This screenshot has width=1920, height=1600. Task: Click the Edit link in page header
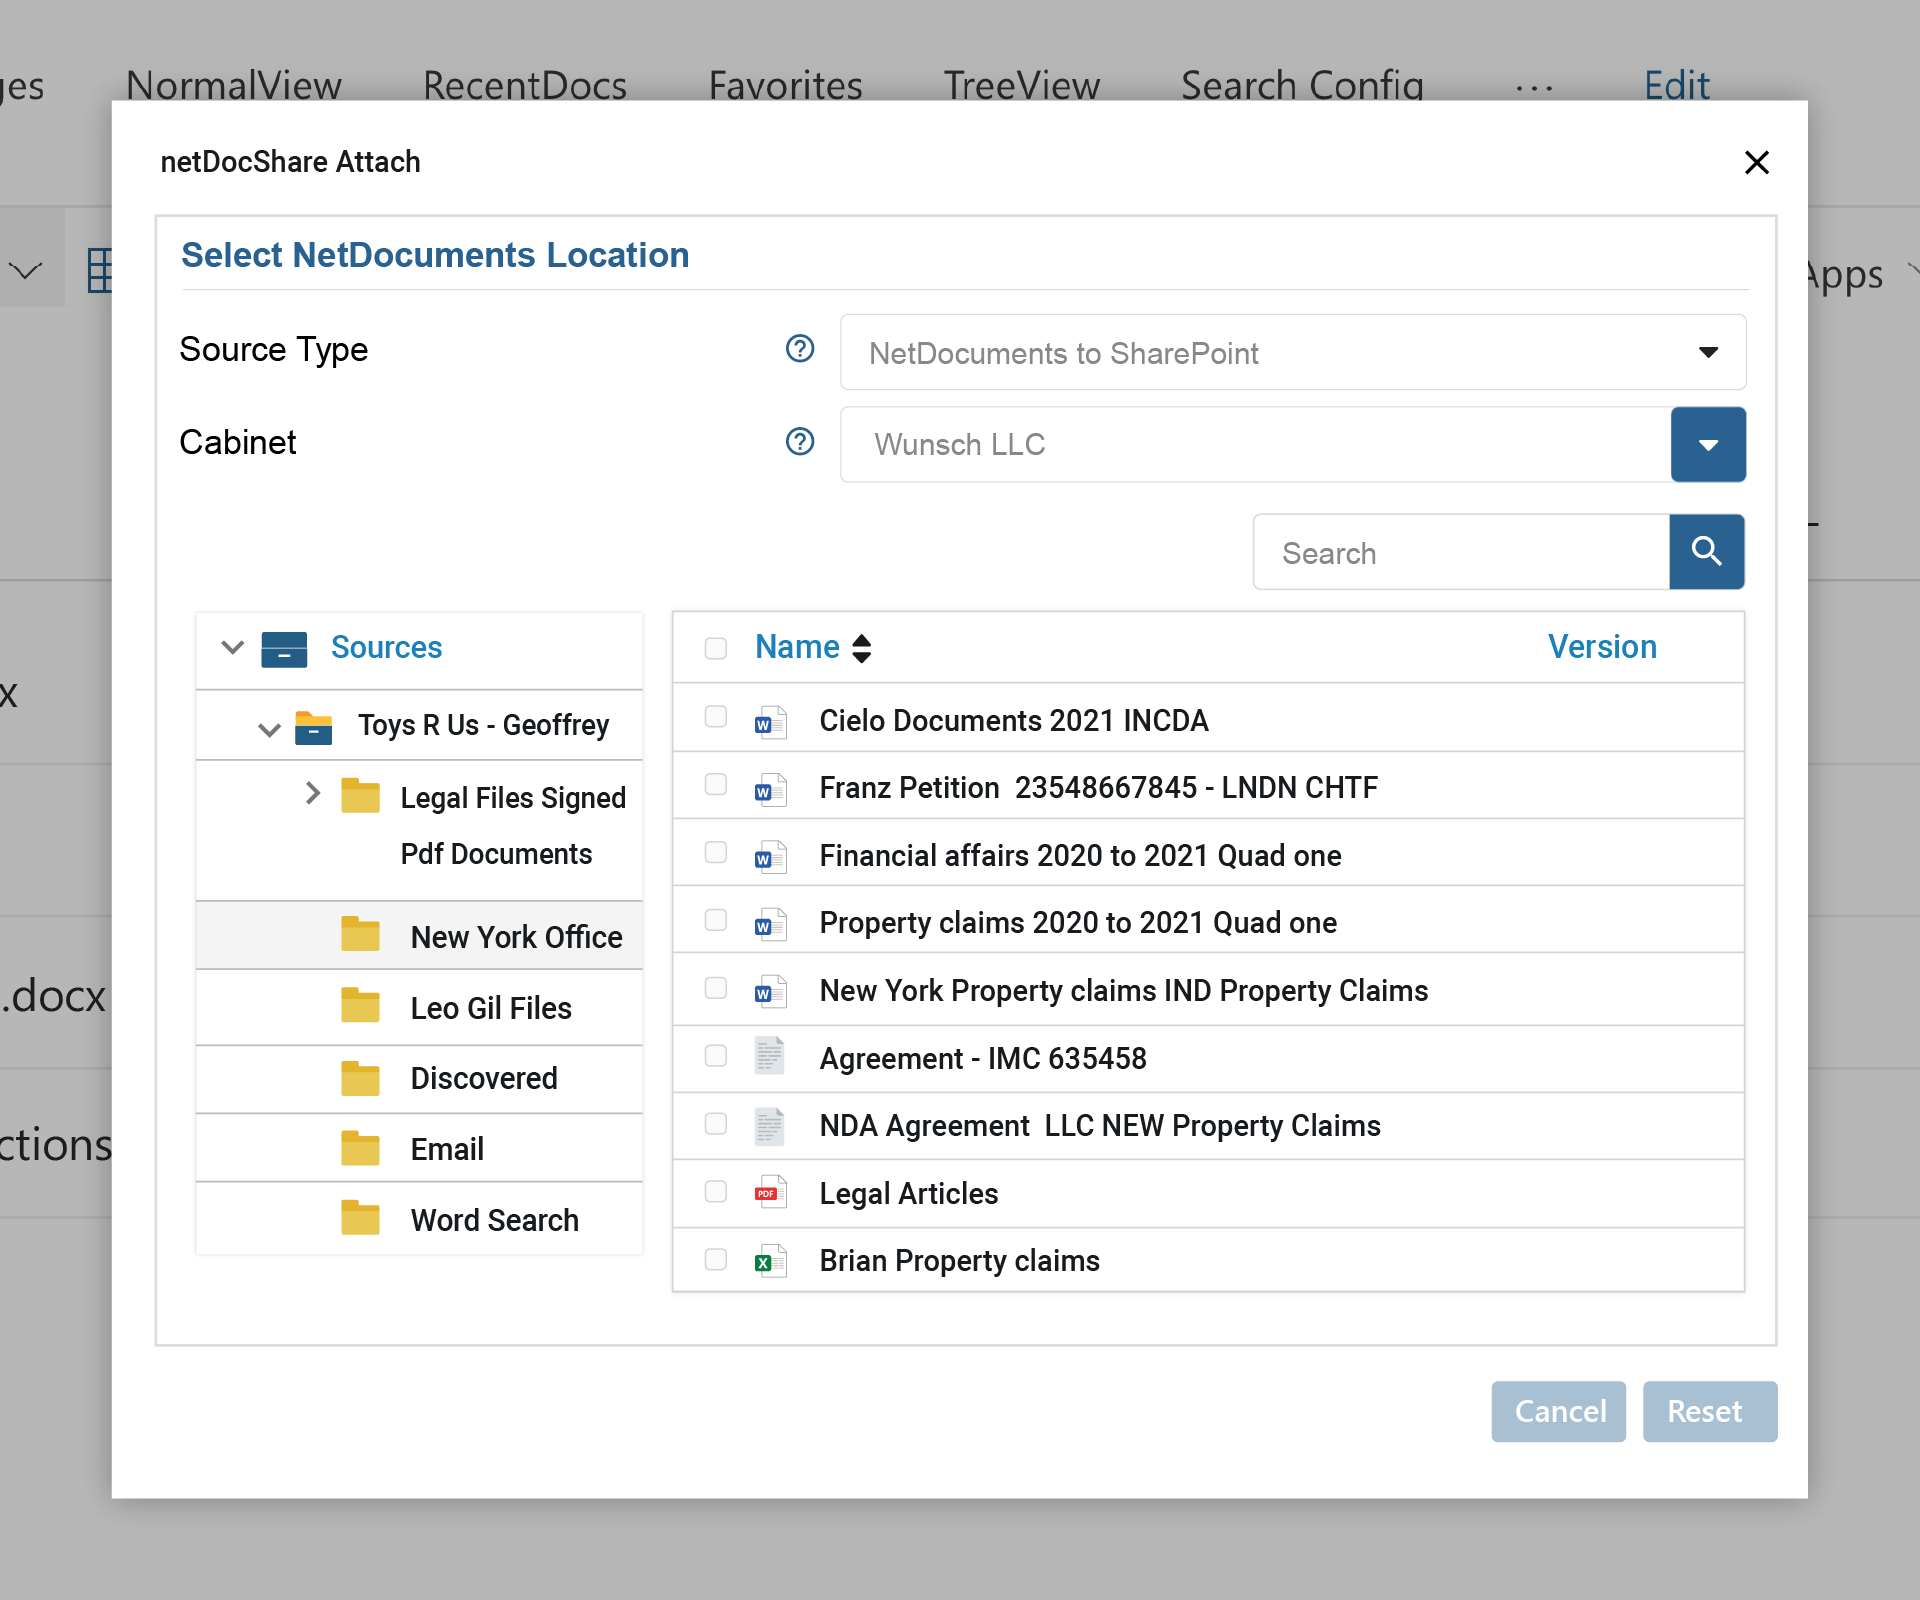(x=1677, y=86)
